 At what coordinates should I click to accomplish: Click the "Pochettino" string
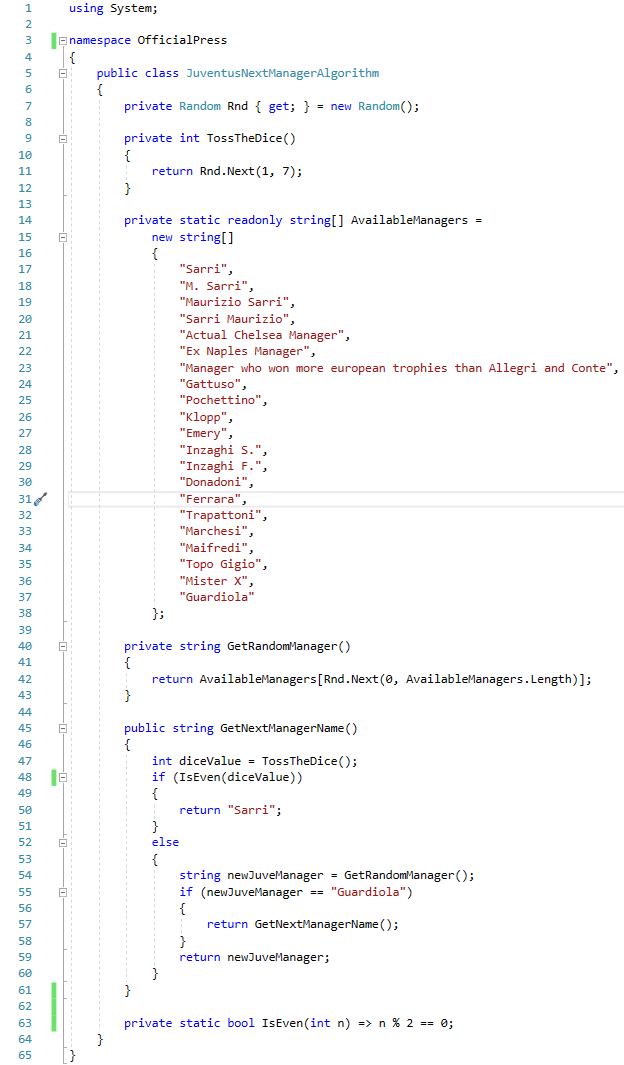pyautogui.click(x=220, y=401)
